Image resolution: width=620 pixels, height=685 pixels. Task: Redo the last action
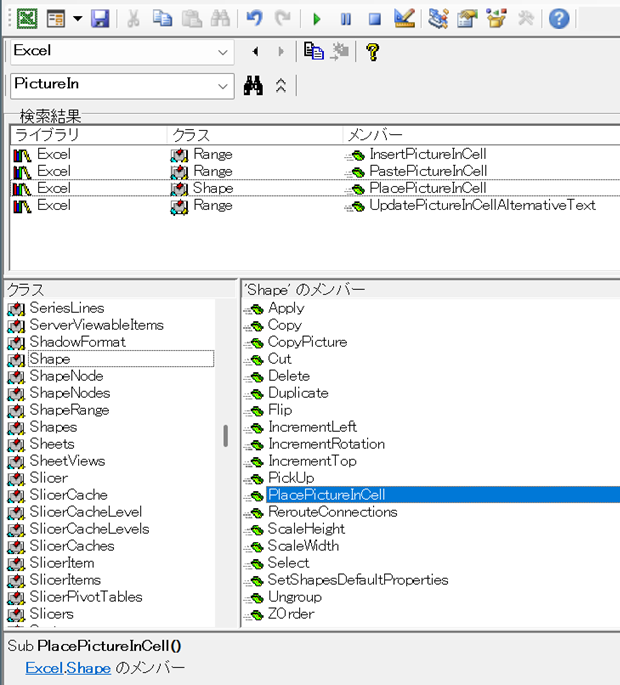283,19
